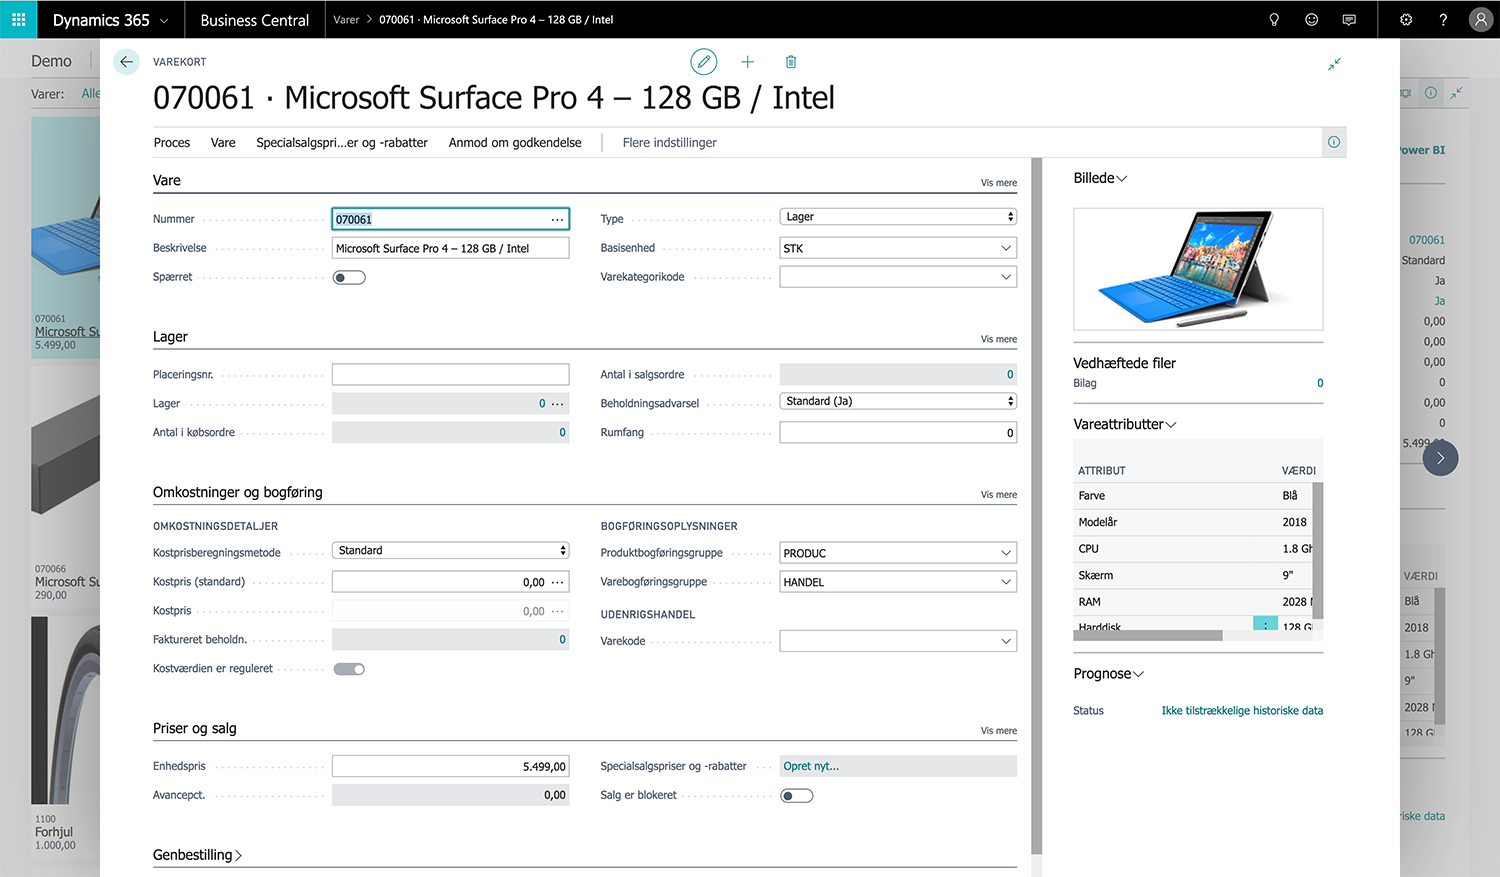The width and height of the screenshot is (1500, 877).
Task: Click shrink arrows icon in background list page
Action: coord(1456,93)
